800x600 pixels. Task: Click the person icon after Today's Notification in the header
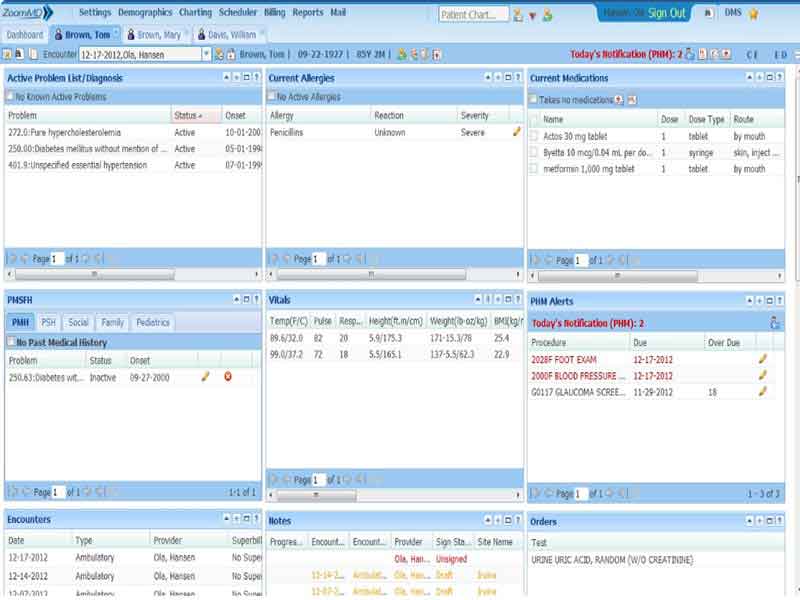point(689,54)
